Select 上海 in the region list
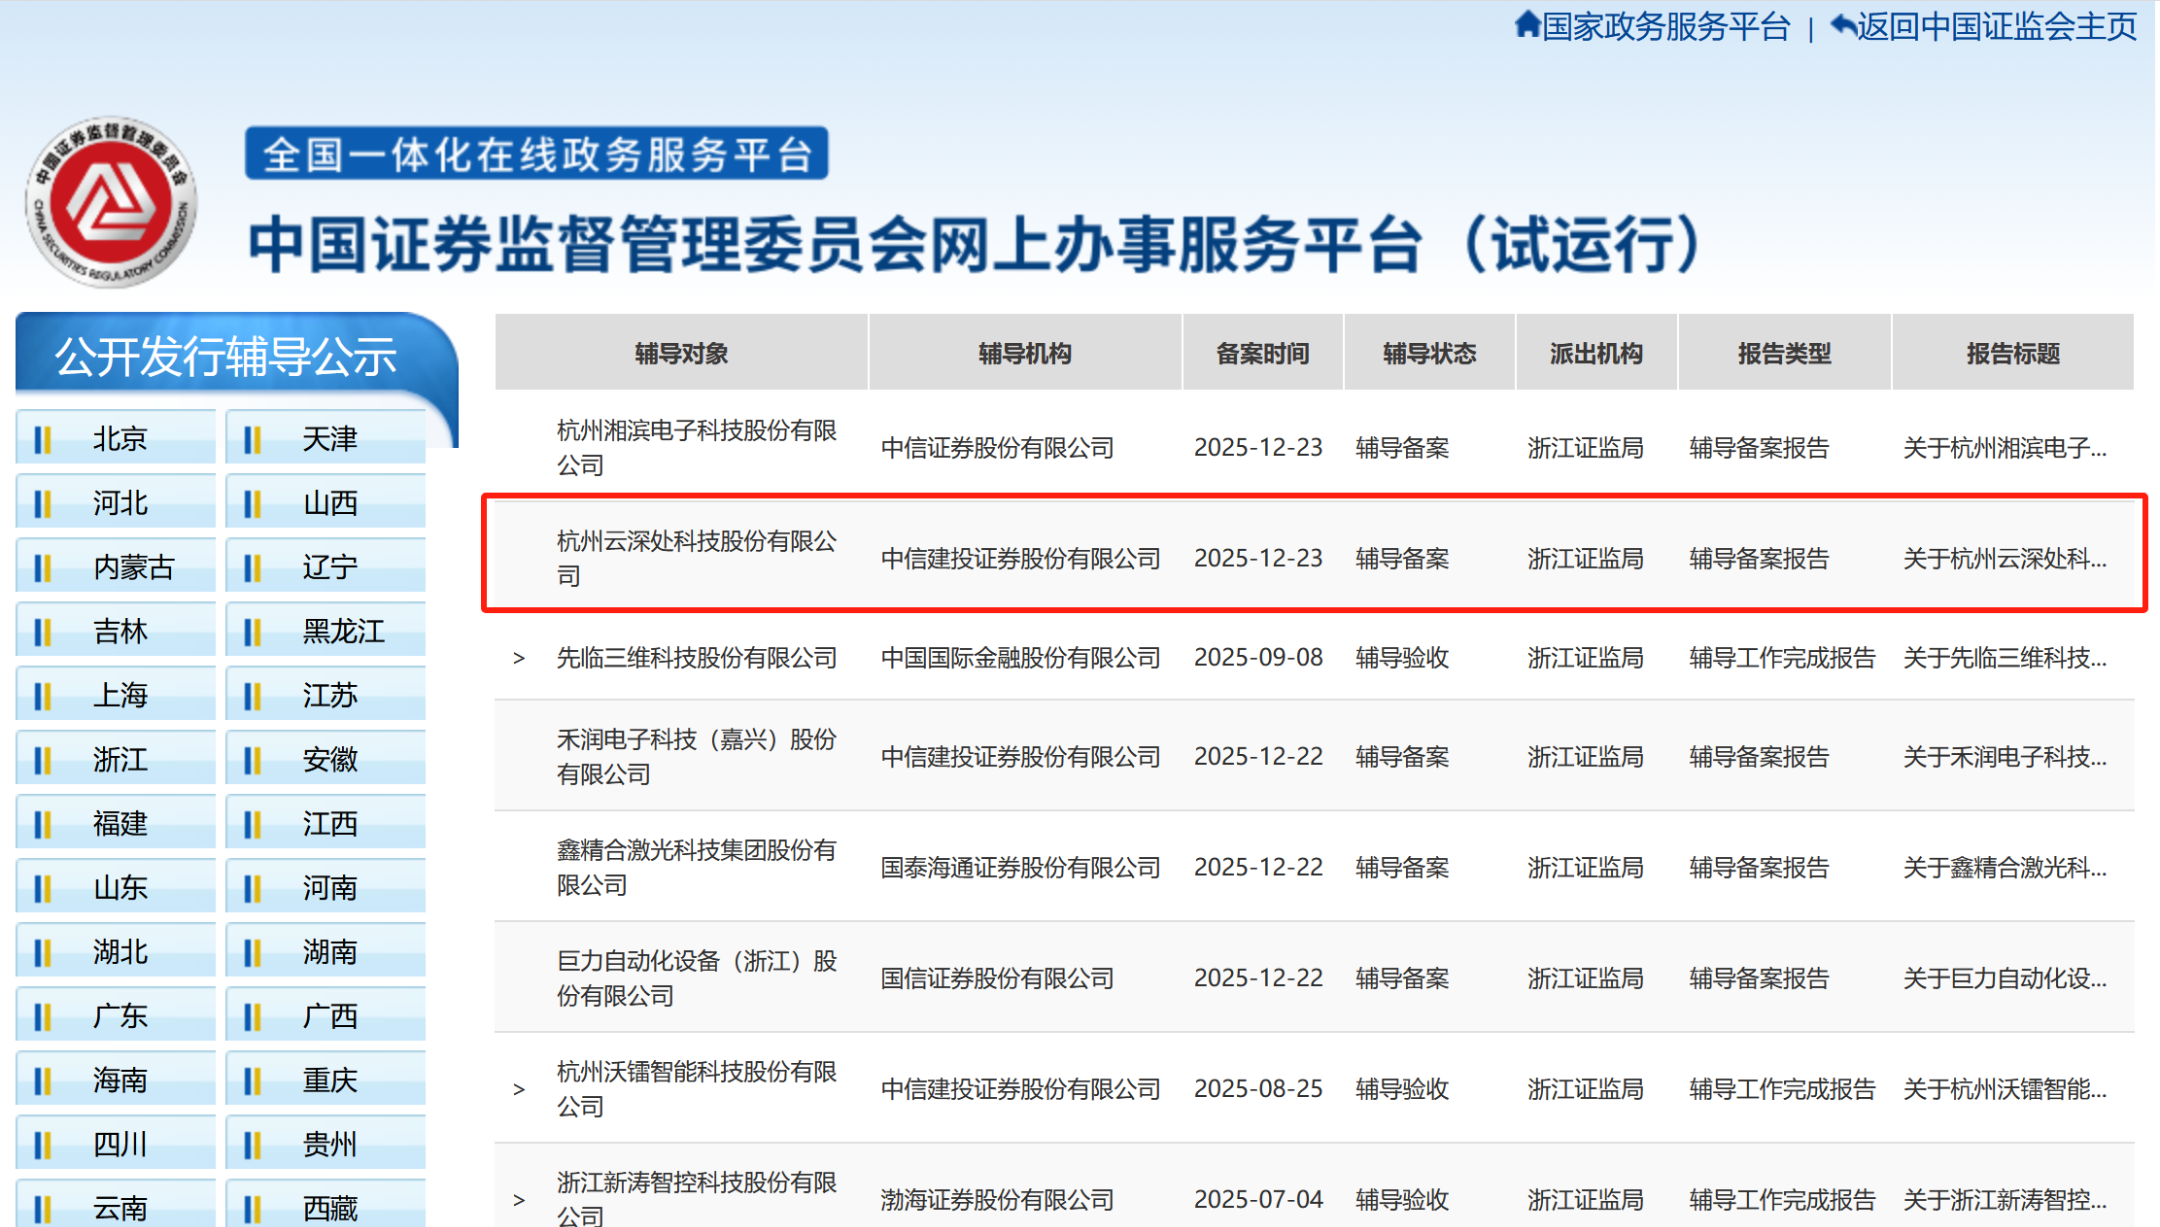This screenshot has width=2160, height=1227. [x=120, y=696]
